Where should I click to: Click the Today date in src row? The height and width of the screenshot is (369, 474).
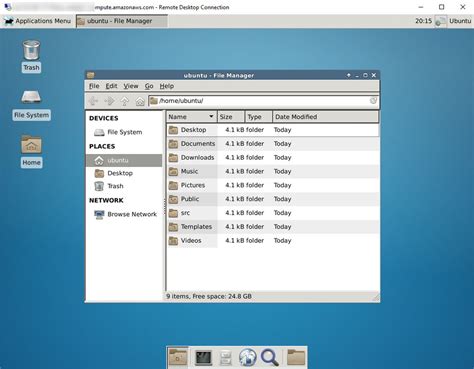coord(282,213)
